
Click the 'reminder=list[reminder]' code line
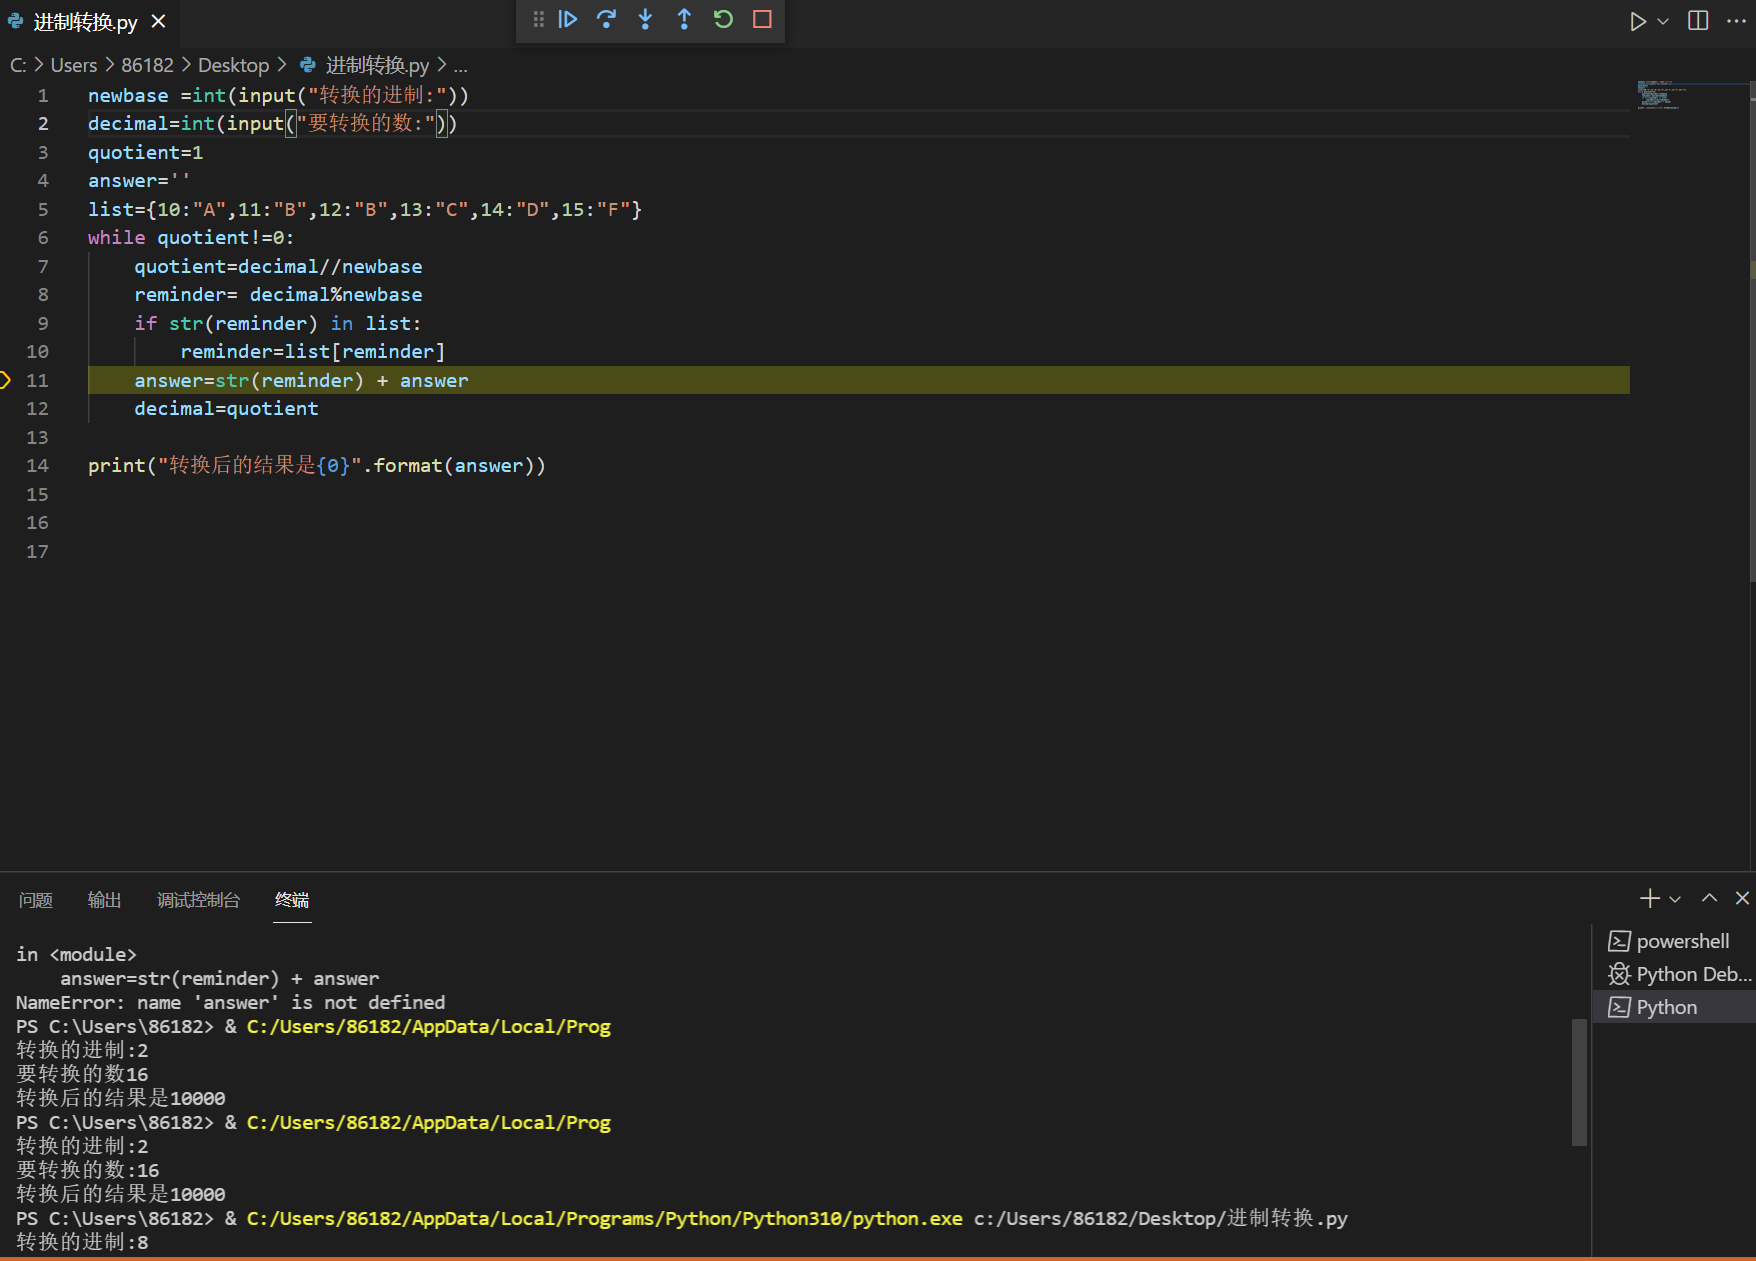click(313, 352)
